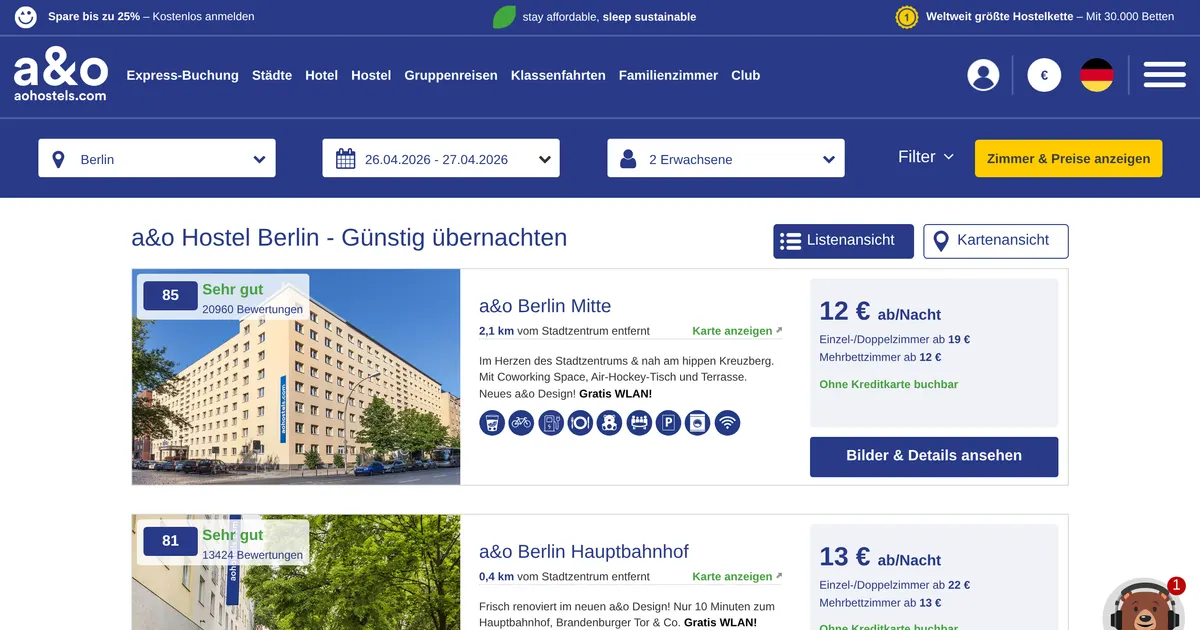Open the 2 Erwachsene guests dropdown
This screenshot has height=630, width=1200.
pyautogui.click(x=726, y=158)
